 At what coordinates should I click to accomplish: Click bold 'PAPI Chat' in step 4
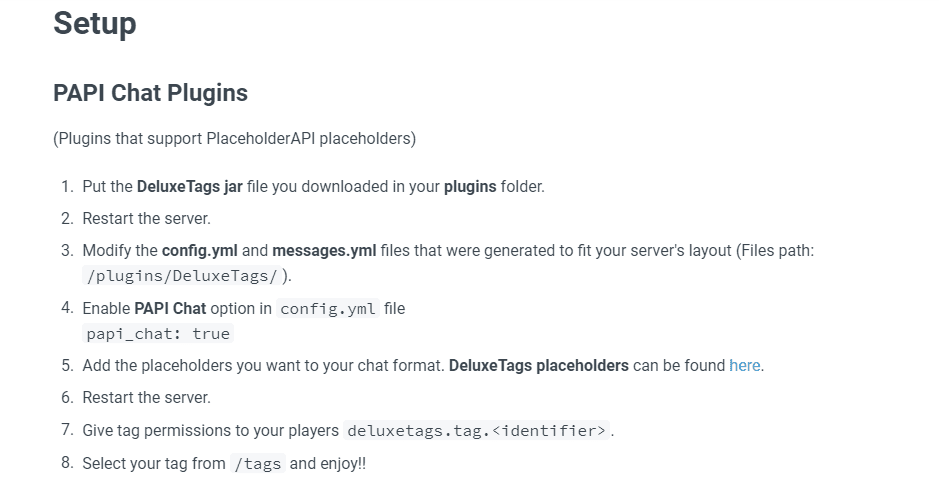[x=170, y=308]
